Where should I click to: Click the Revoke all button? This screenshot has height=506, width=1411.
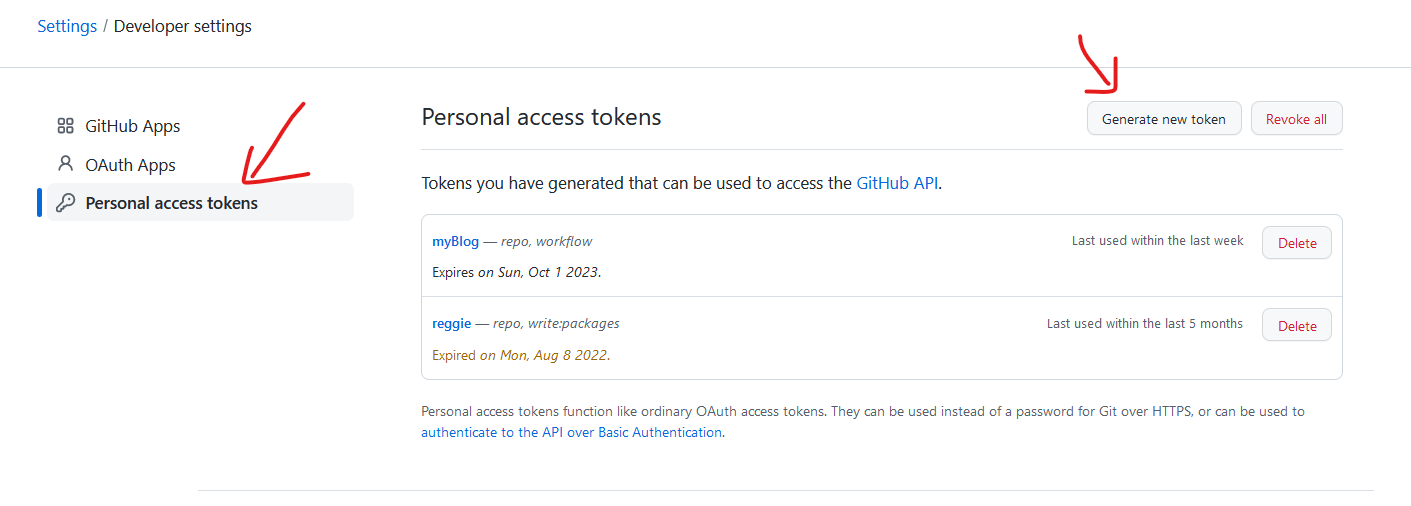point(1296,119)
